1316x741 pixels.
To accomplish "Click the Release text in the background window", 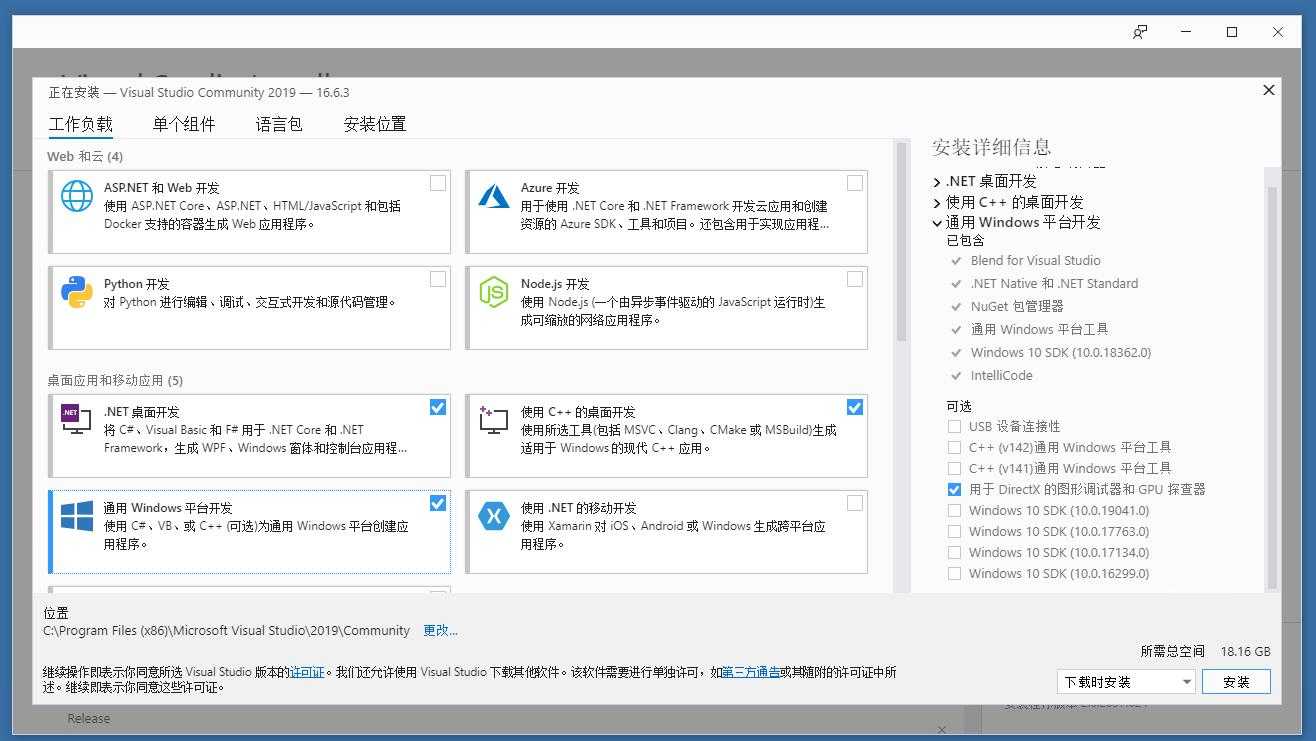I will (x=89, y=718).
